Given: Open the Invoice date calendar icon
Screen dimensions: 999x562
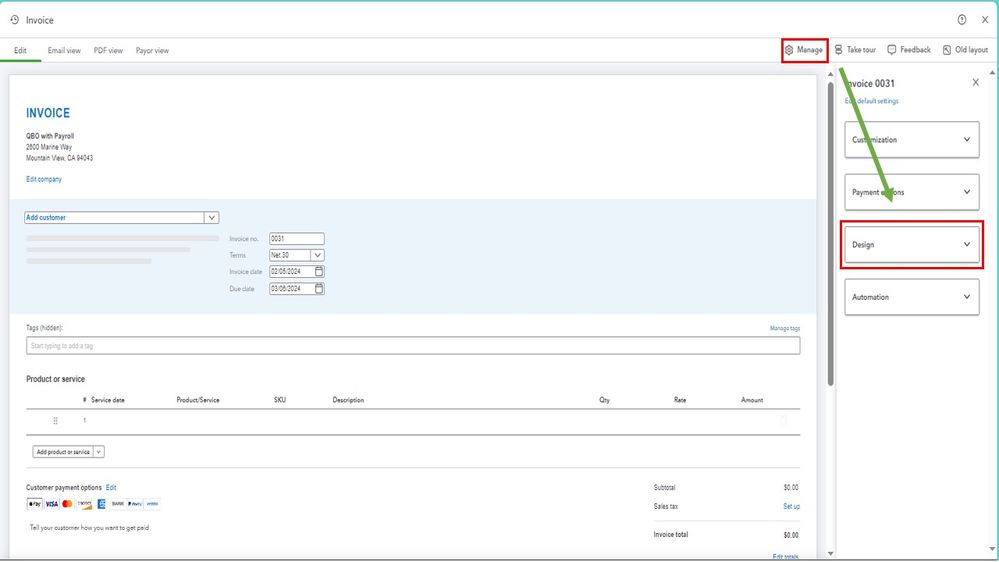Looking at the screenshot, I should pos(319,271).
